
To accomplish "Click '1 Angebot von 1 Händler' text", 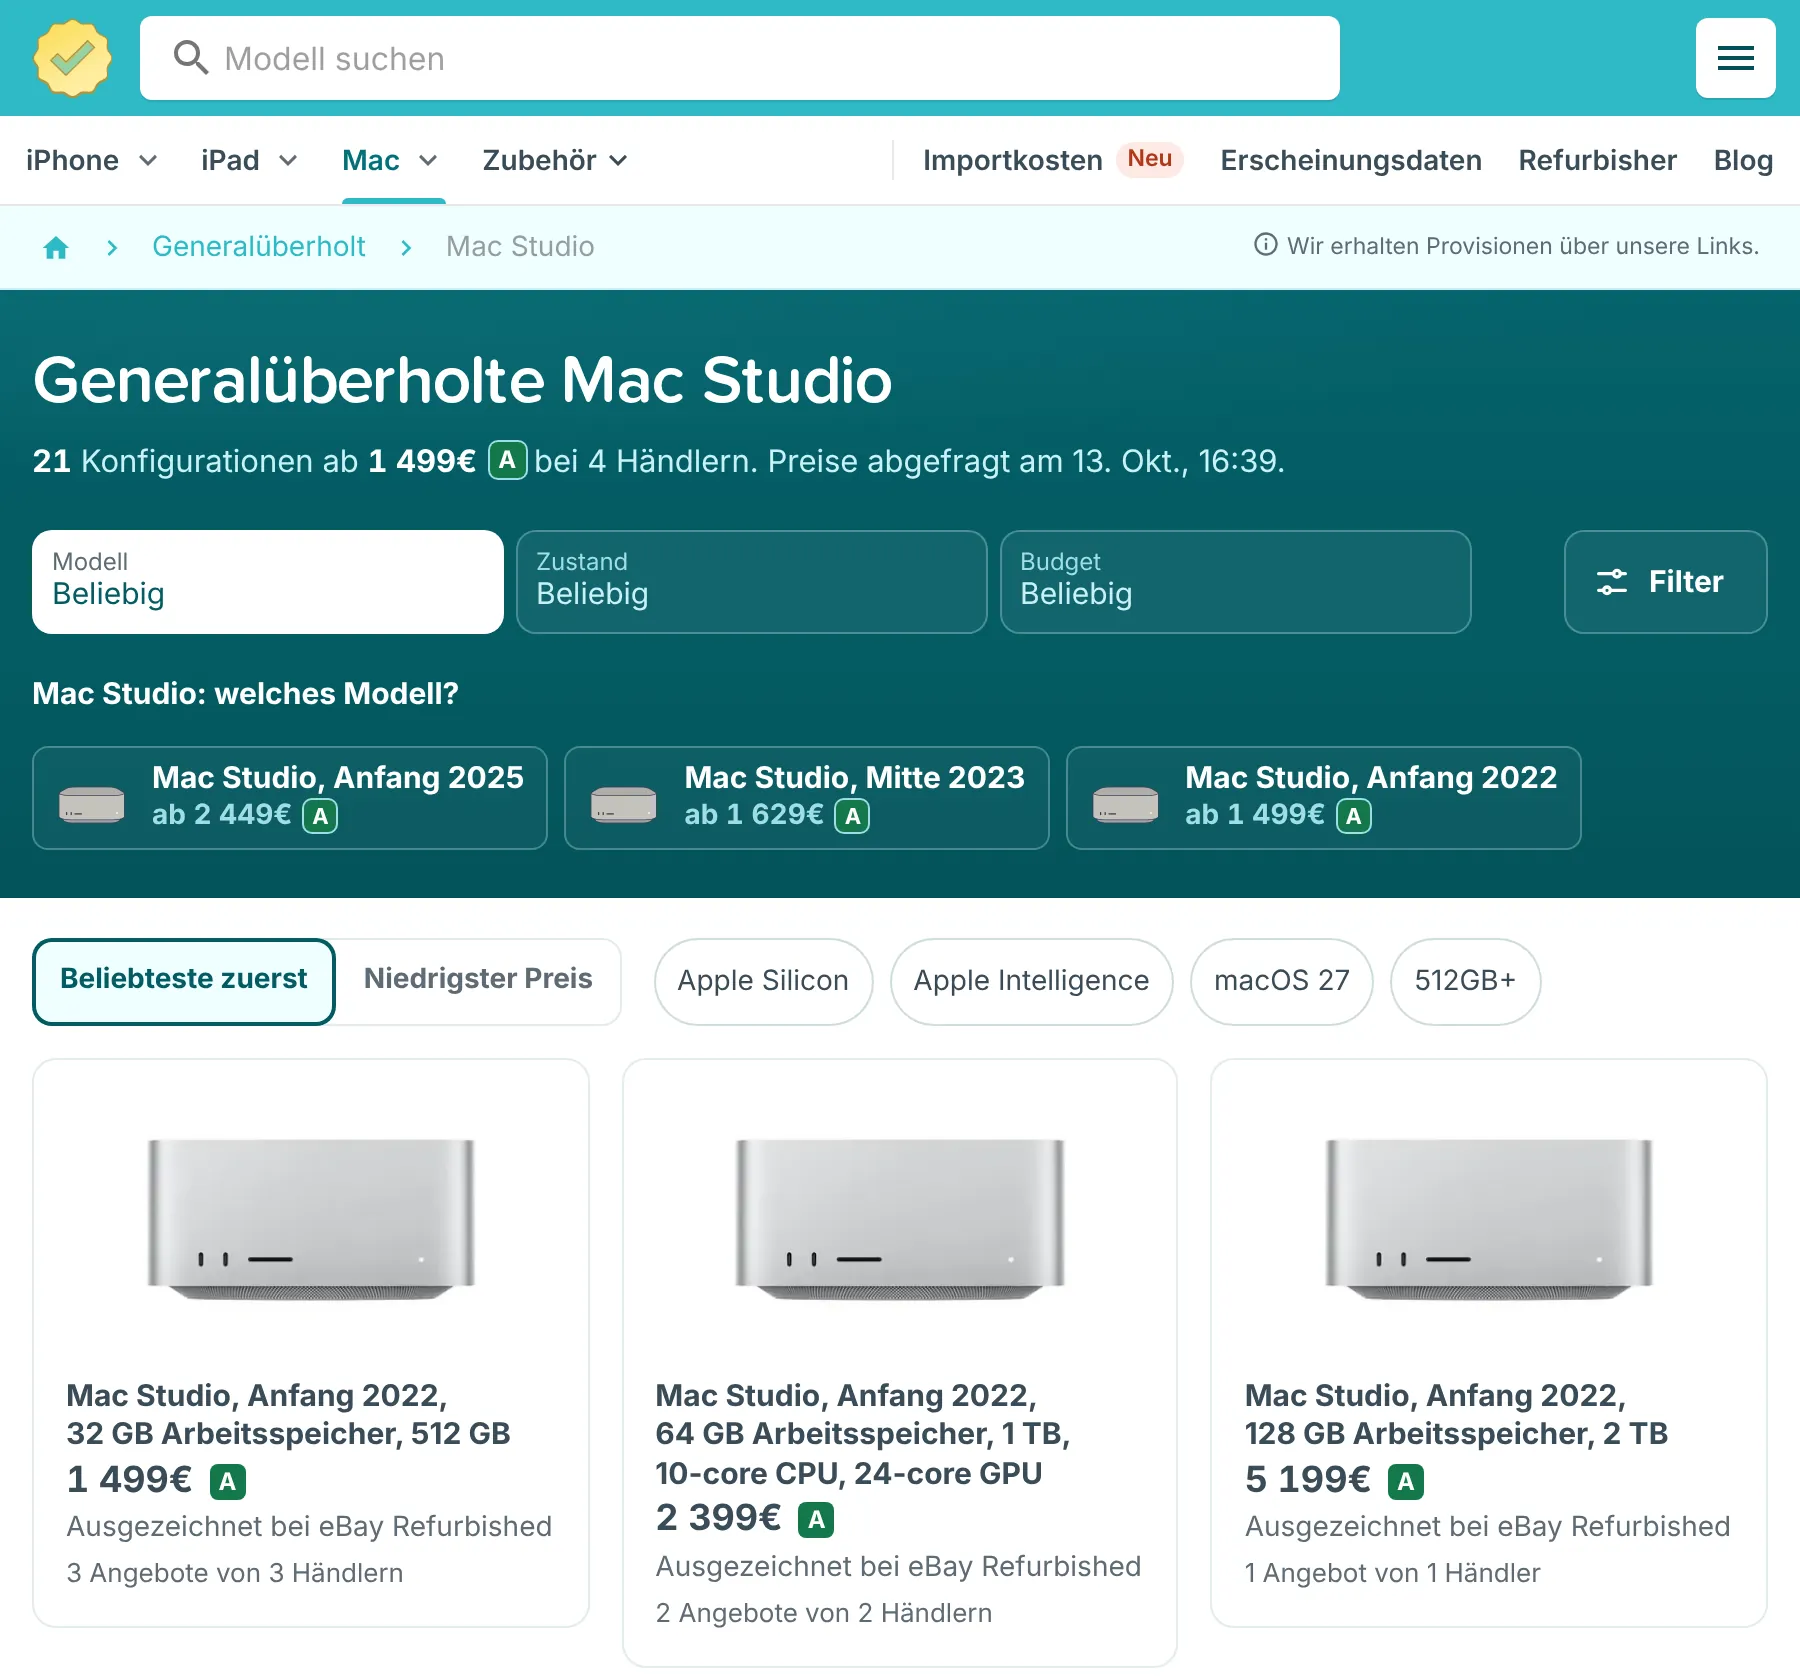I will [x=1392, y=1573].
